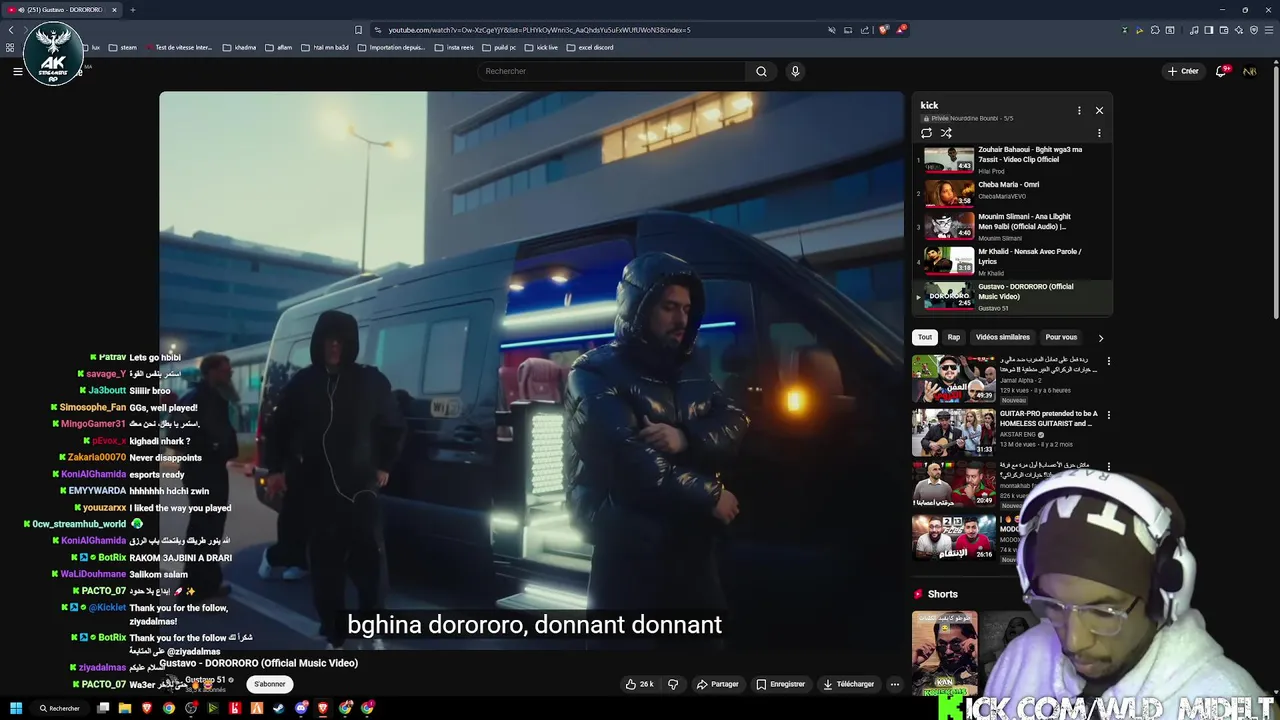Toggle shuffle playlist icon

946,133
